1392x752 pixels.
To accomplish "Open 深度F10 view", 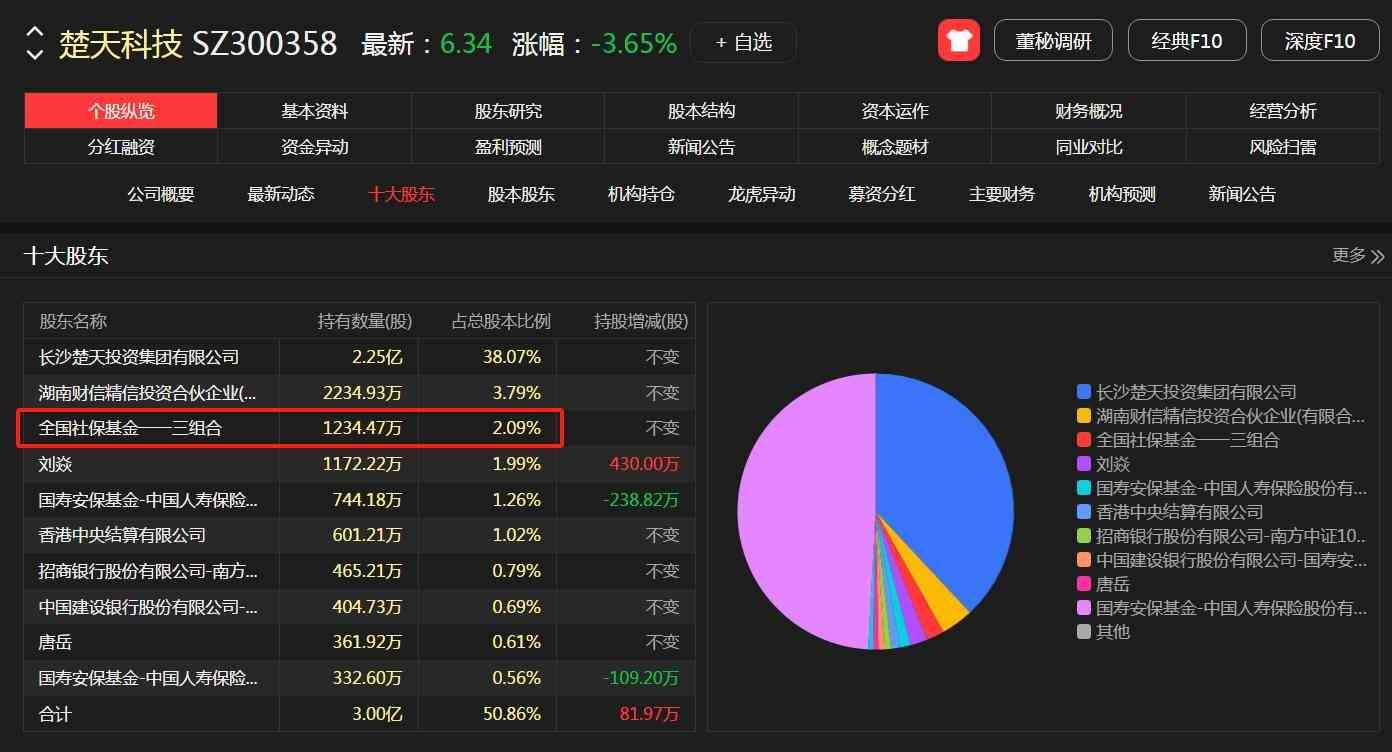I will coord(1320,41).
